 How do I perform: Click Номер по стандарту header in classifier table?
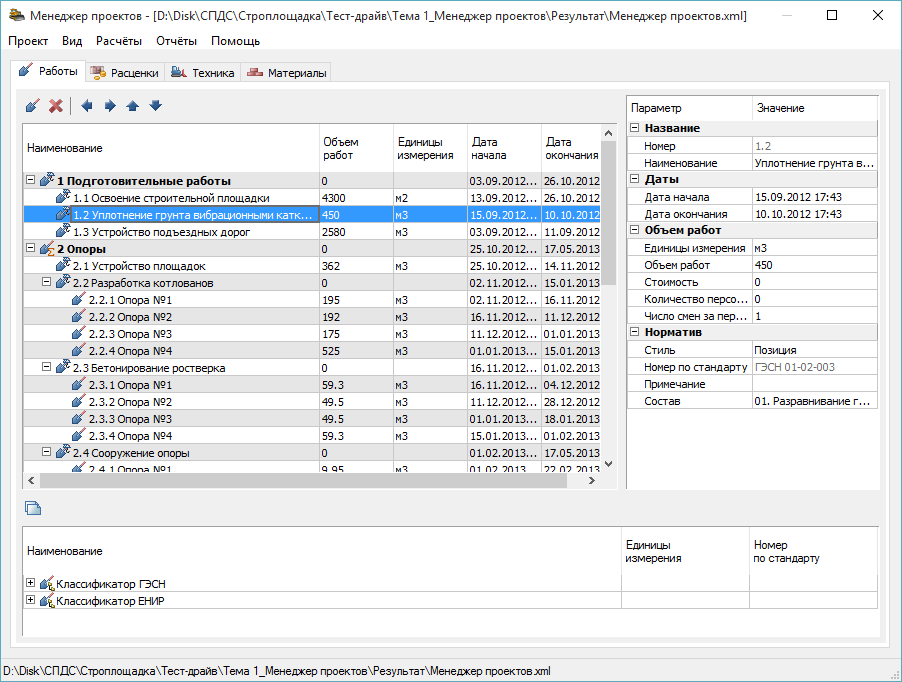(813, 551)
